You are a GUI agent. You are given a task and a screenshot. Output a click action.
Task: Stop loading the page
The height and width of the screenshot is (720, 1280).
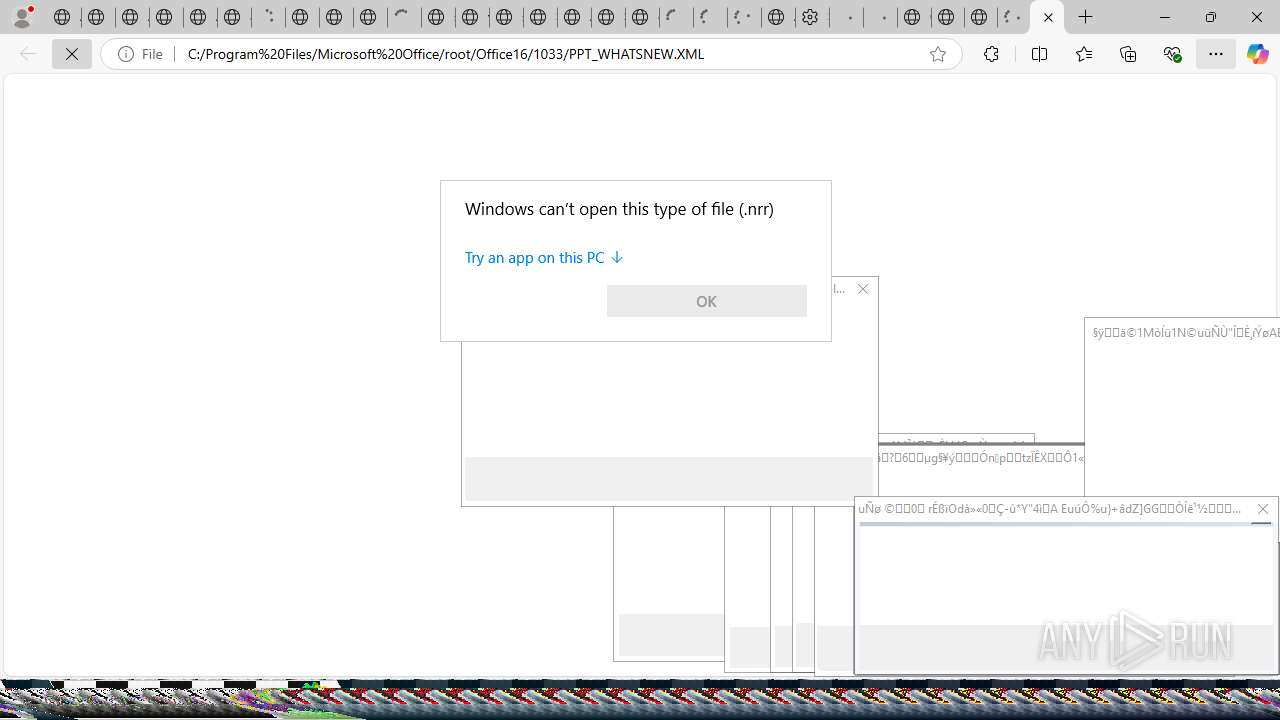point(72,54)
